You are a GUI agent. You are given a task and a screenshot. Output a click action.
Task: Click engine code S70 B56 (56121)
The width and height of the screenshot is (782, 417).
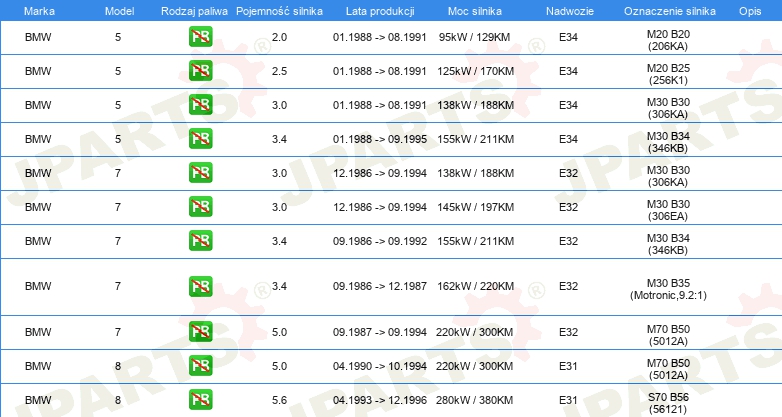(668, 403)
